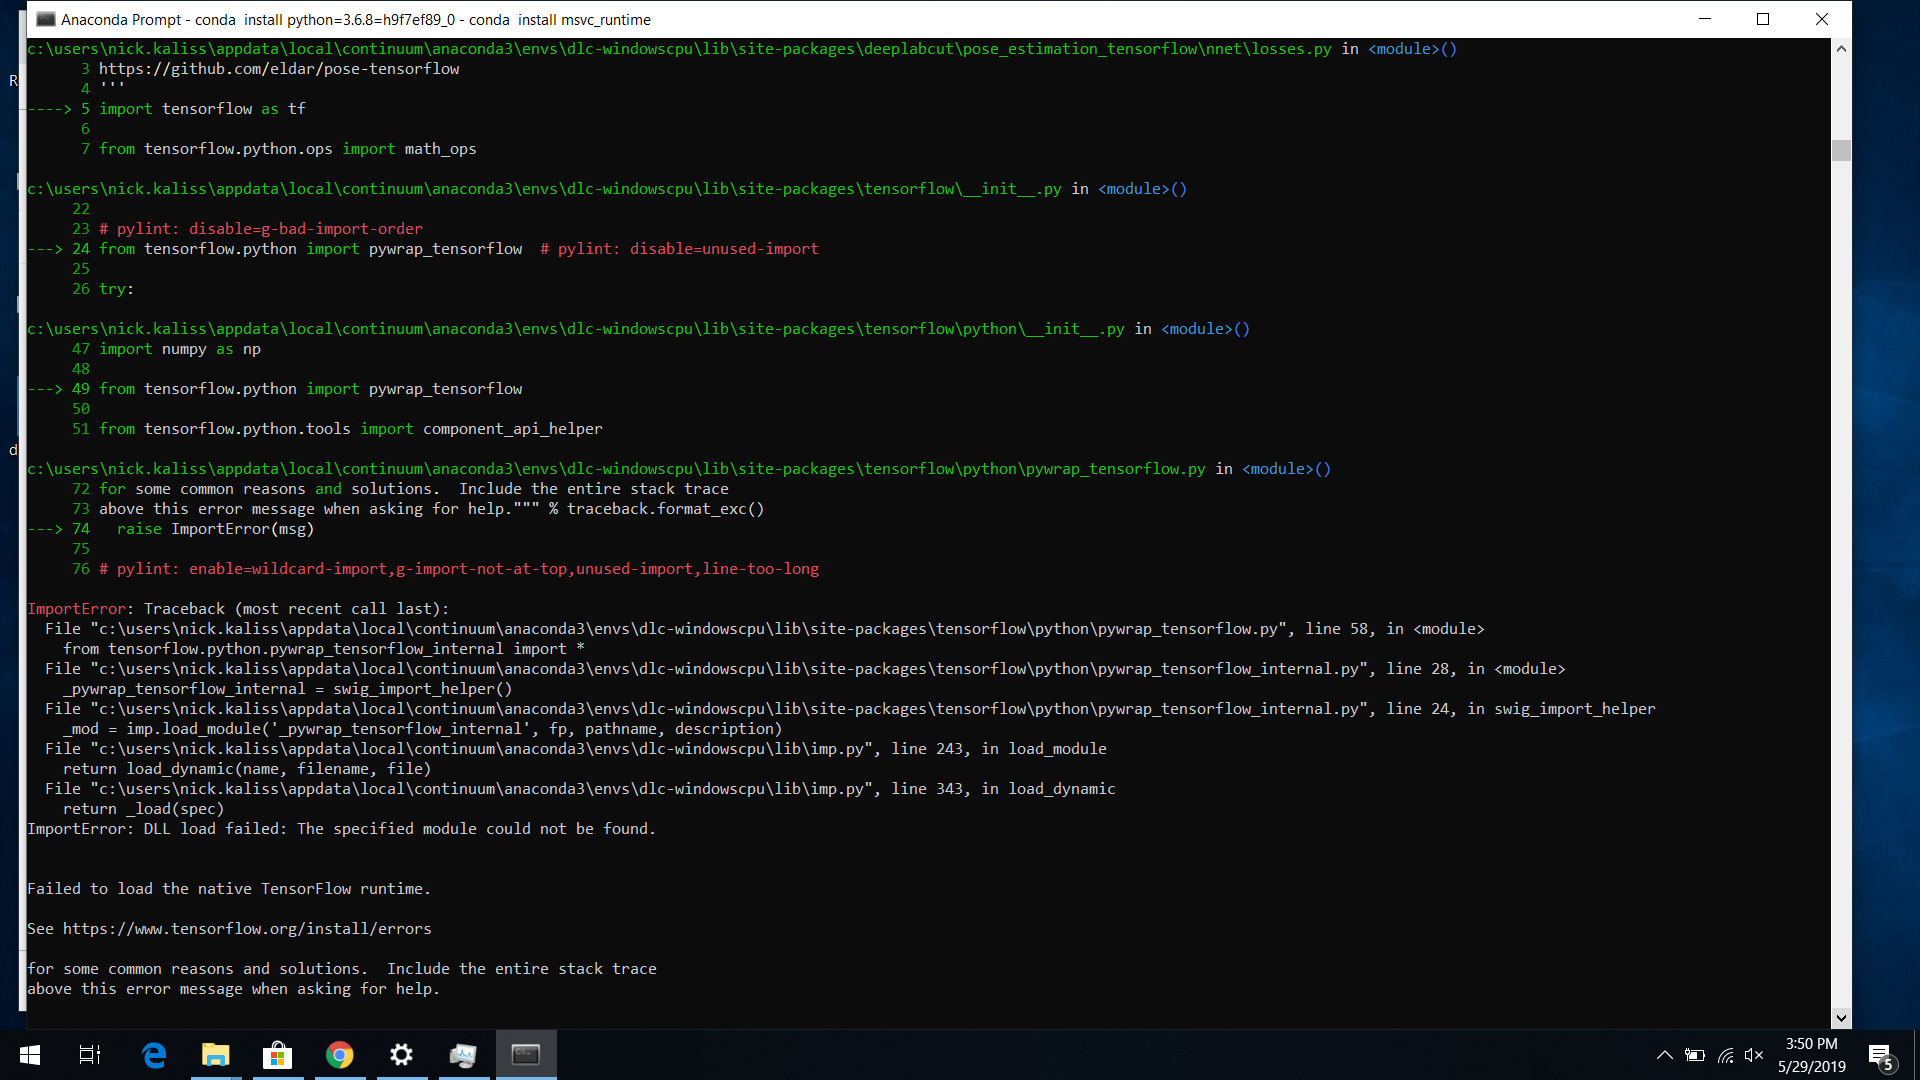The width and height of the screenshot is (1920, 1080).
Task: Open the app left of the command prompt
Action: [x=463, y=1055]
